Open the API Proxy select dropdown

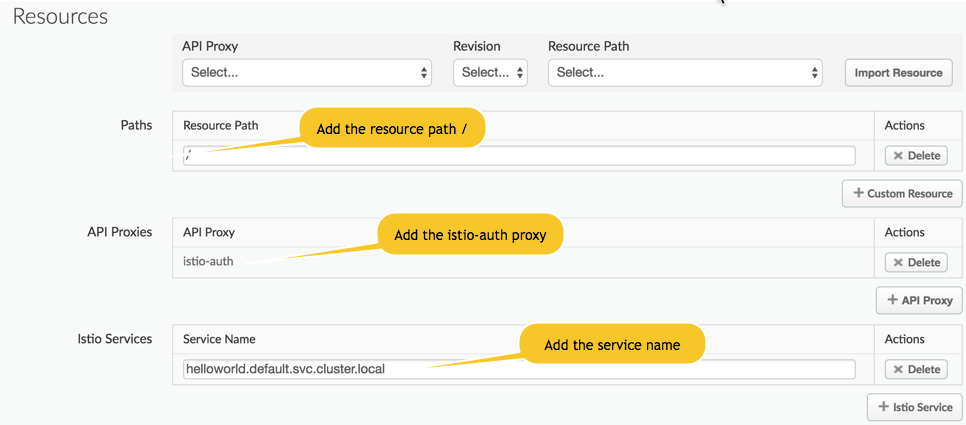point(306,73)
